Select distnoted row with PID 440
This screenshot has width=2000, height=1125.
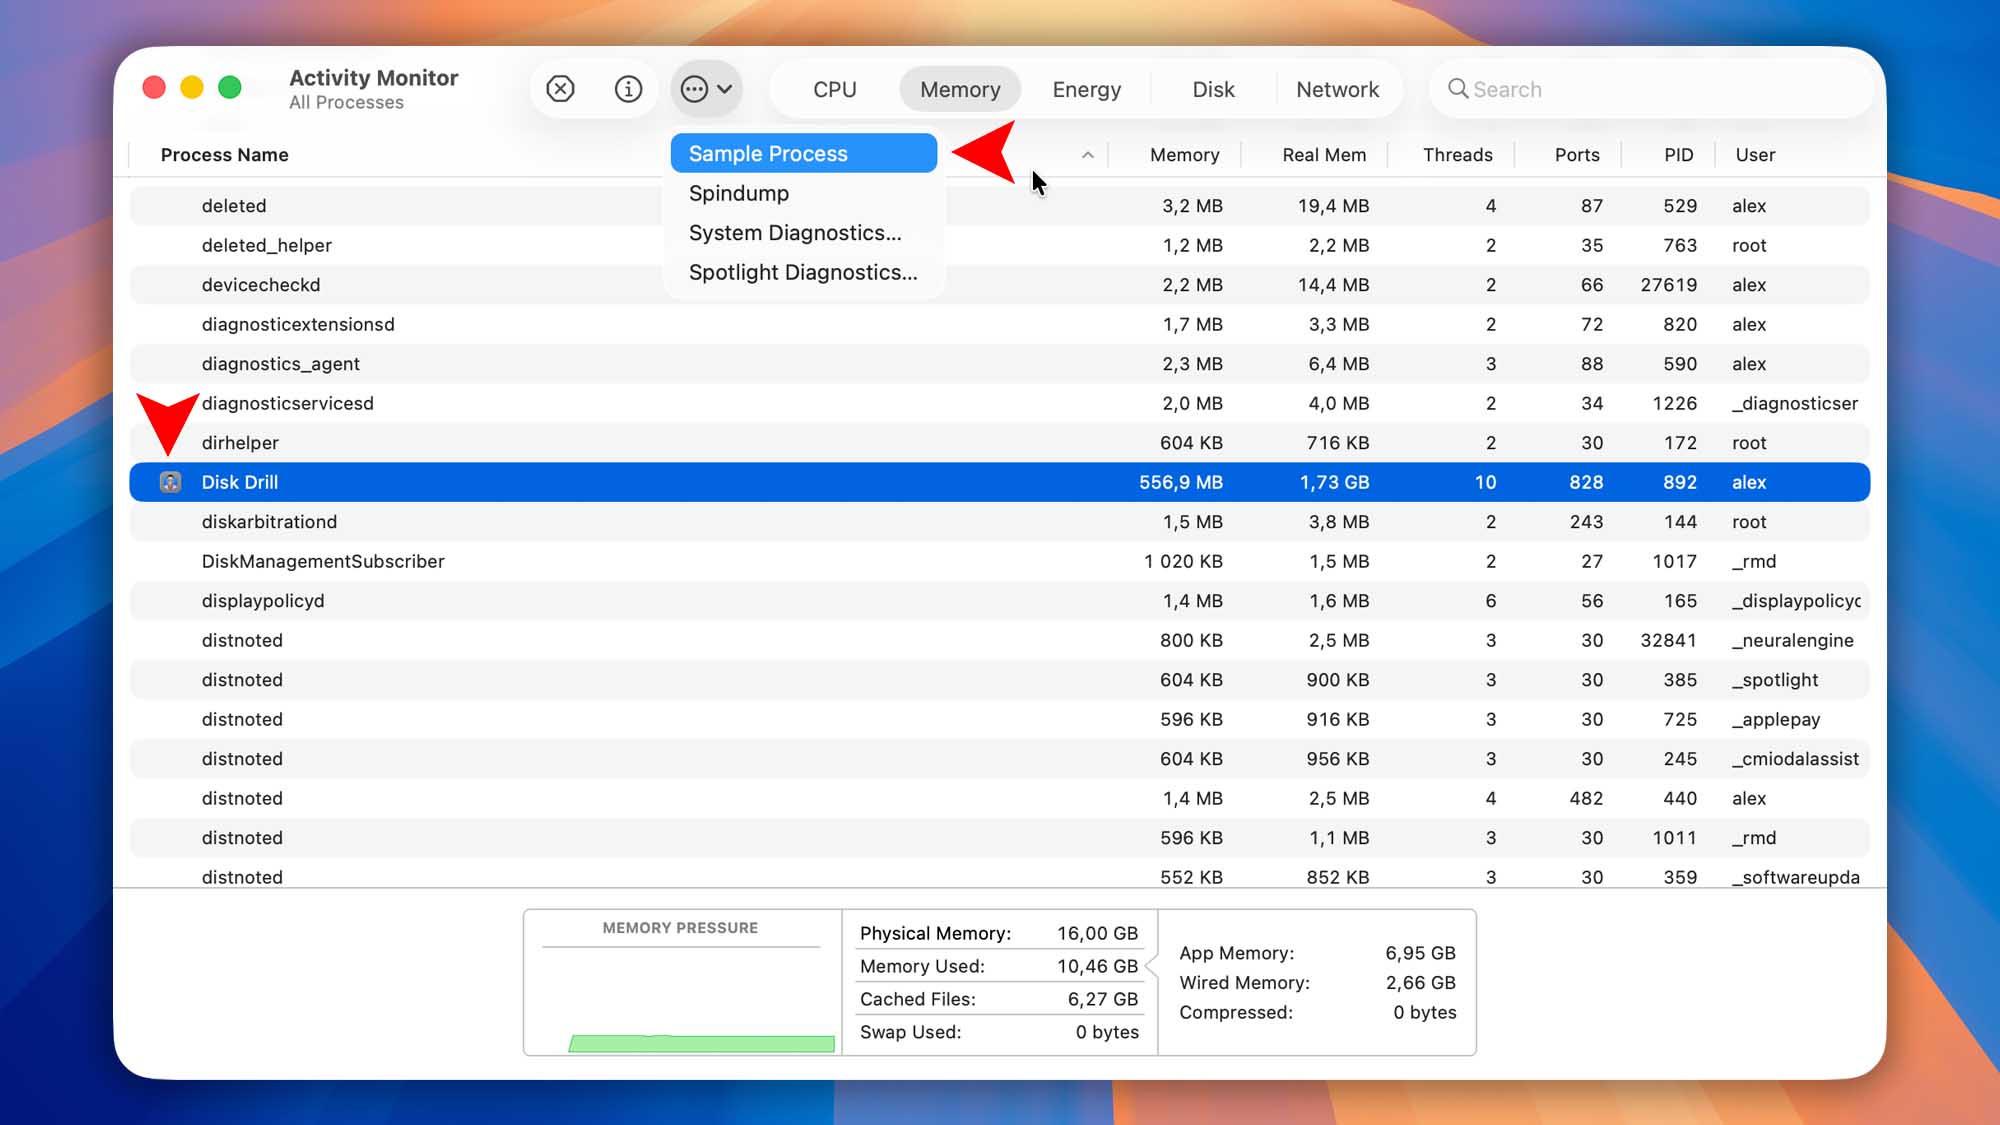tap(999, 798)
